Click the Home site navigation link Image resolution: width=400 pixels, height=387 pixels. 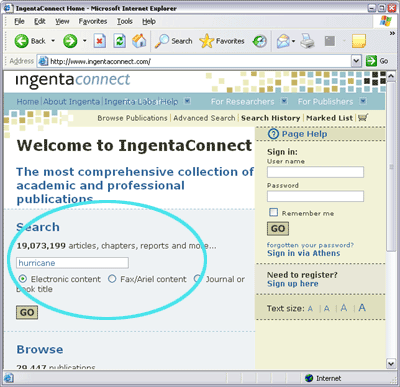click(x=28, y=101)
